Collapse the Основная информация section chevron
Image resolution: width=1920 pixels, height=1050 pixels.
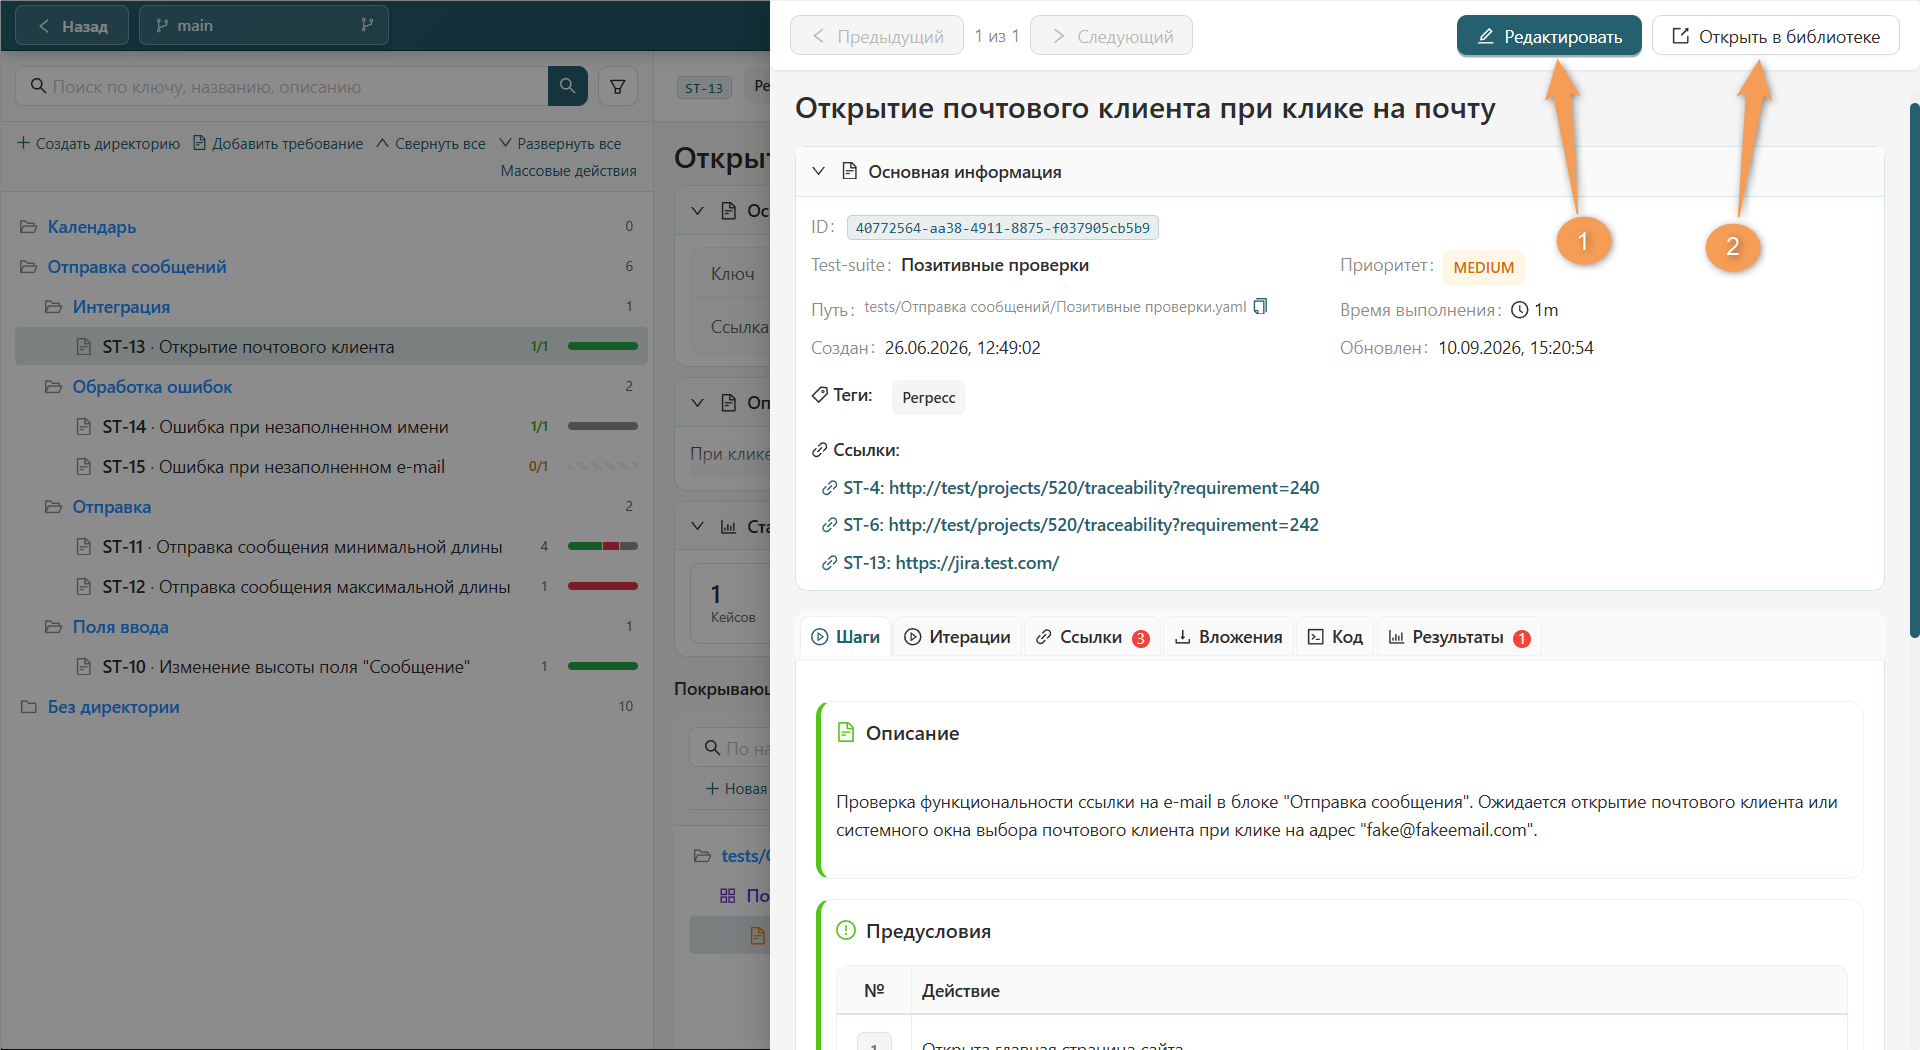click(x=818, y=171)
